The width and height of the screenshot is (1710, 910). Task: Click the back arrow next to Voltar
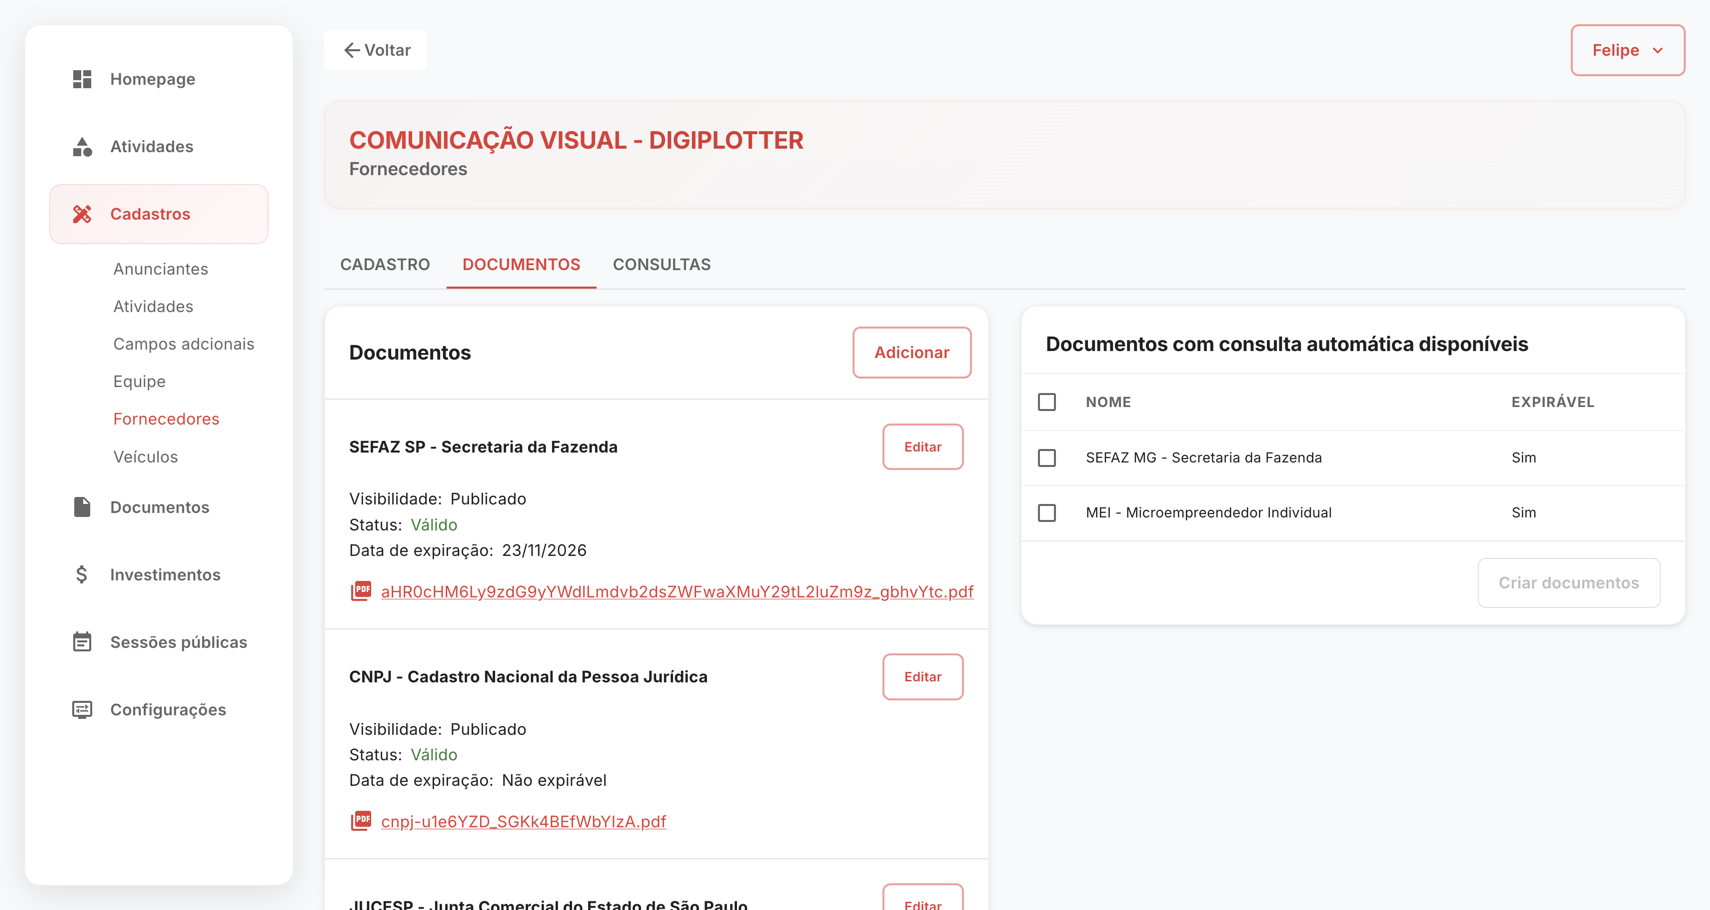[351, 50]
